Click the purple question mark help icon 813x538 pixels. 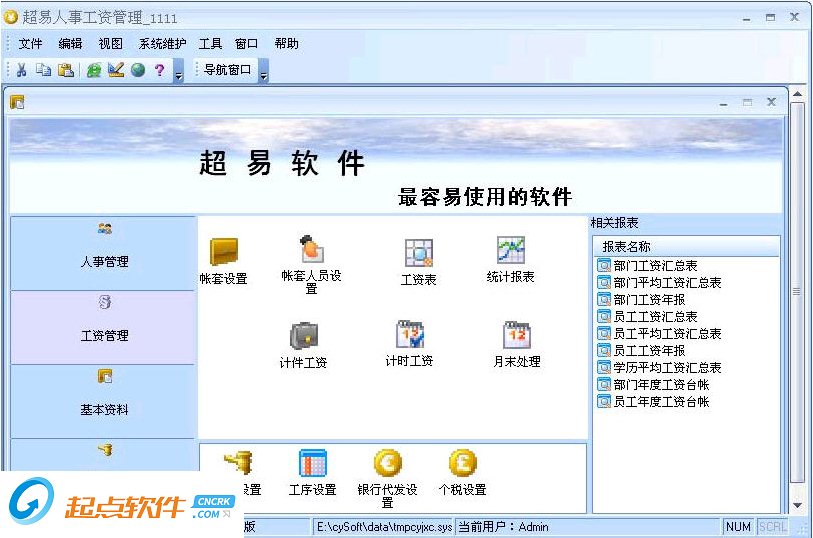[x=160, y=70]
